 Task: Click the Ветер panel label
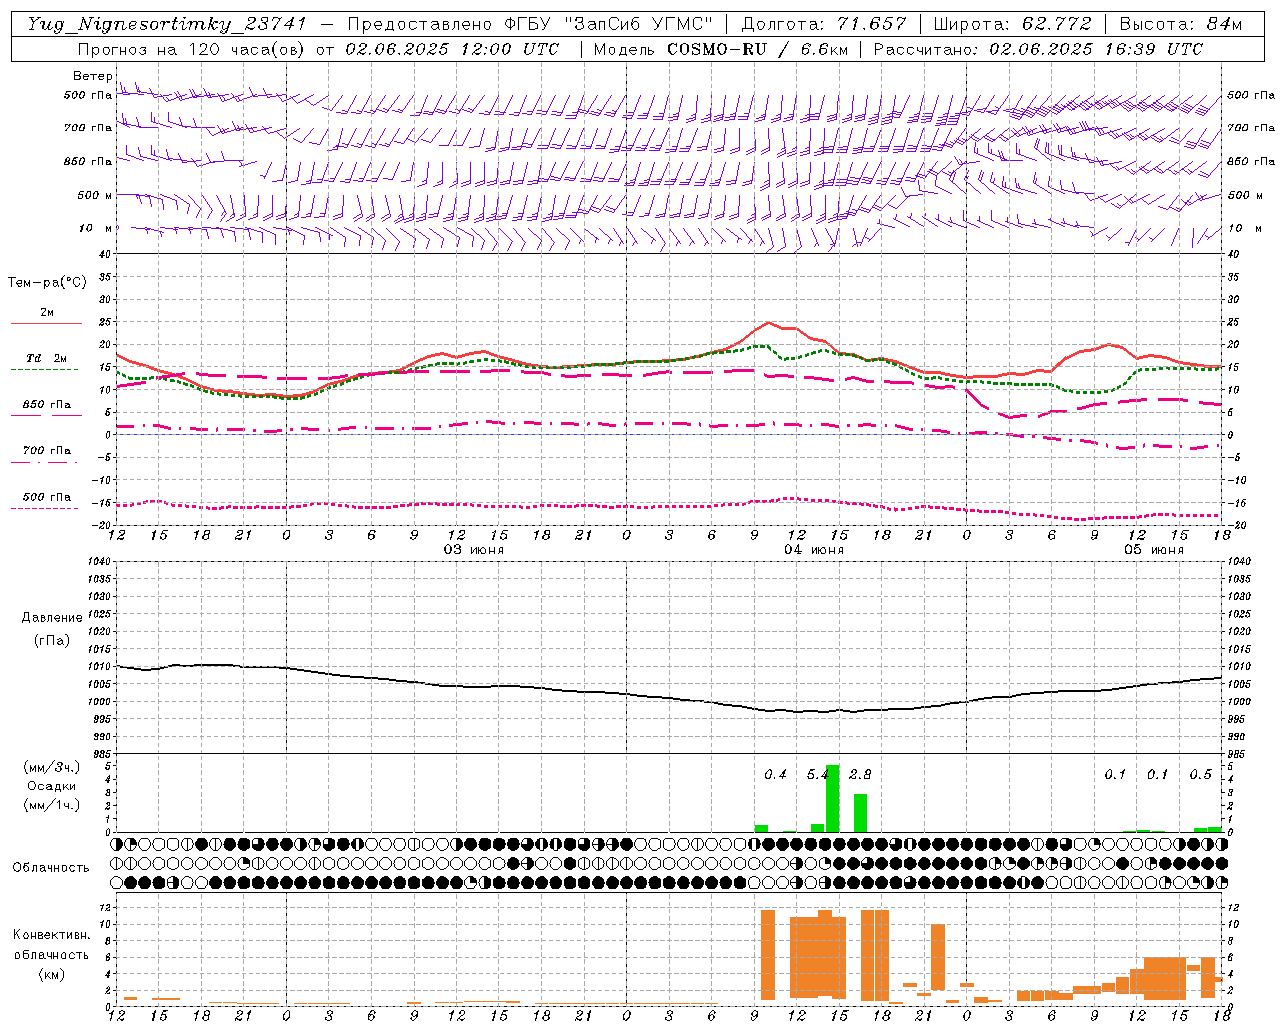(x=93, y=76)
